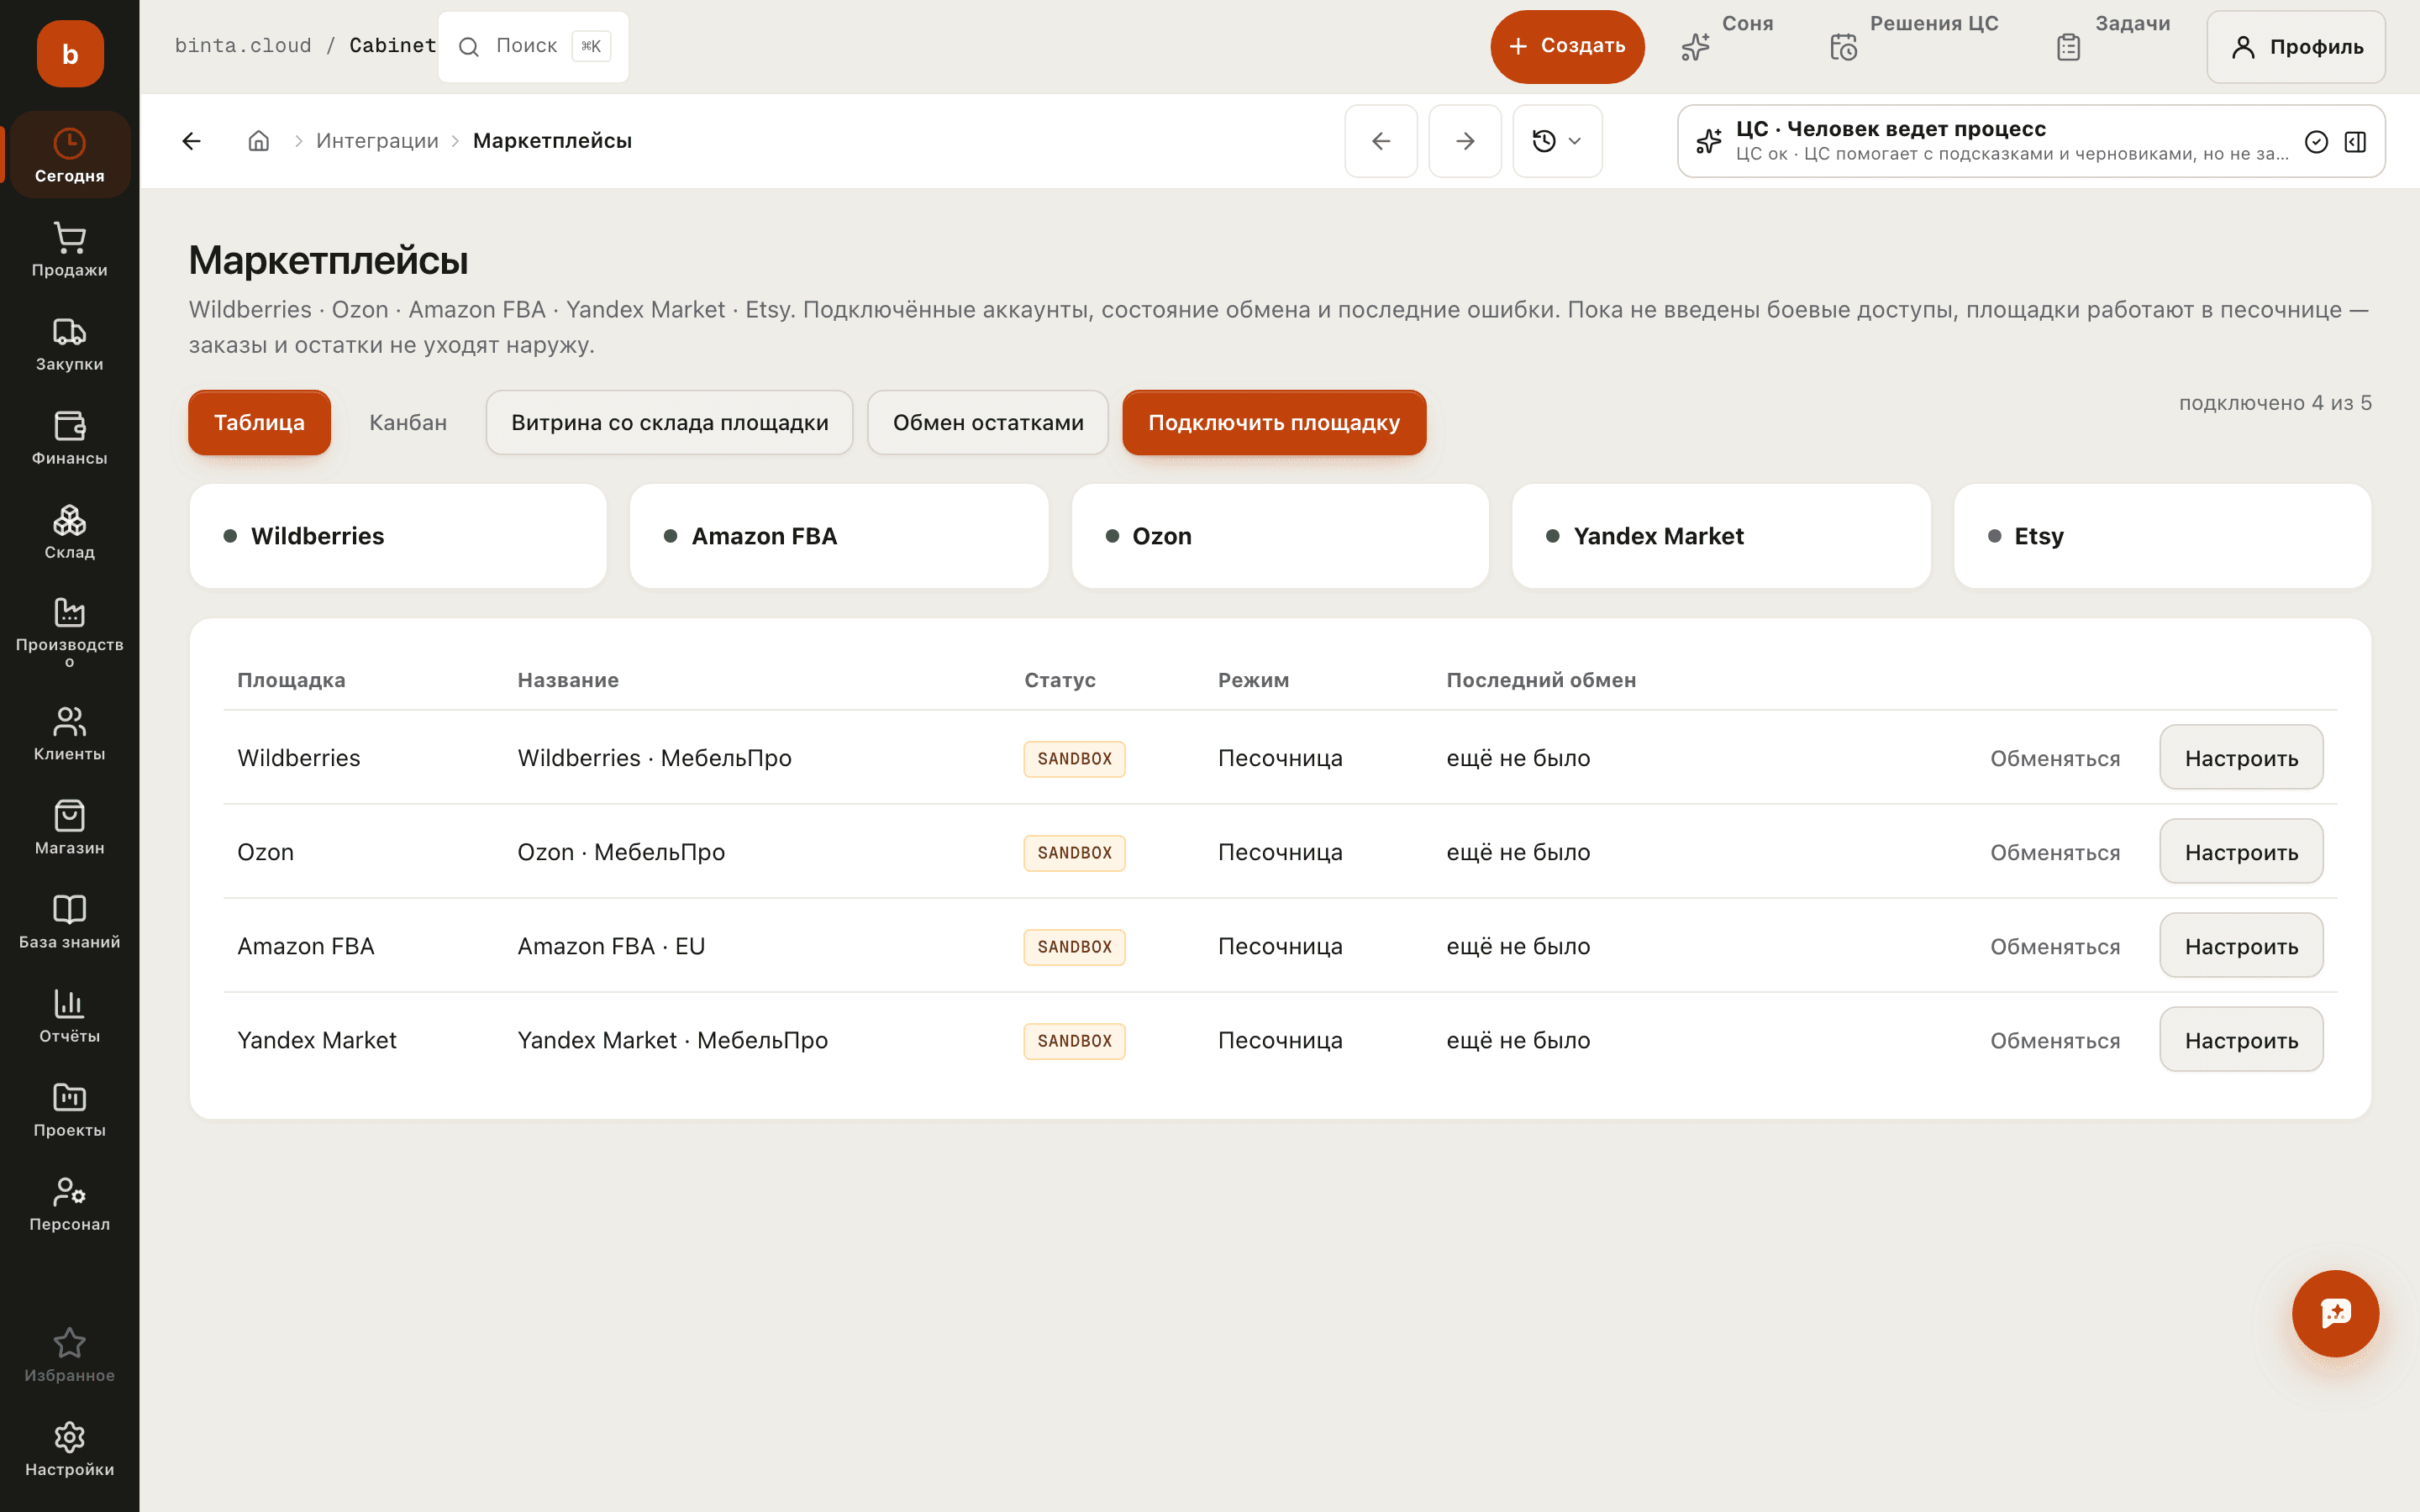This screenshot has width=2420, height=1512.
Task: Select the Ozon marketplace card
Action: [x=1280, y=536]
